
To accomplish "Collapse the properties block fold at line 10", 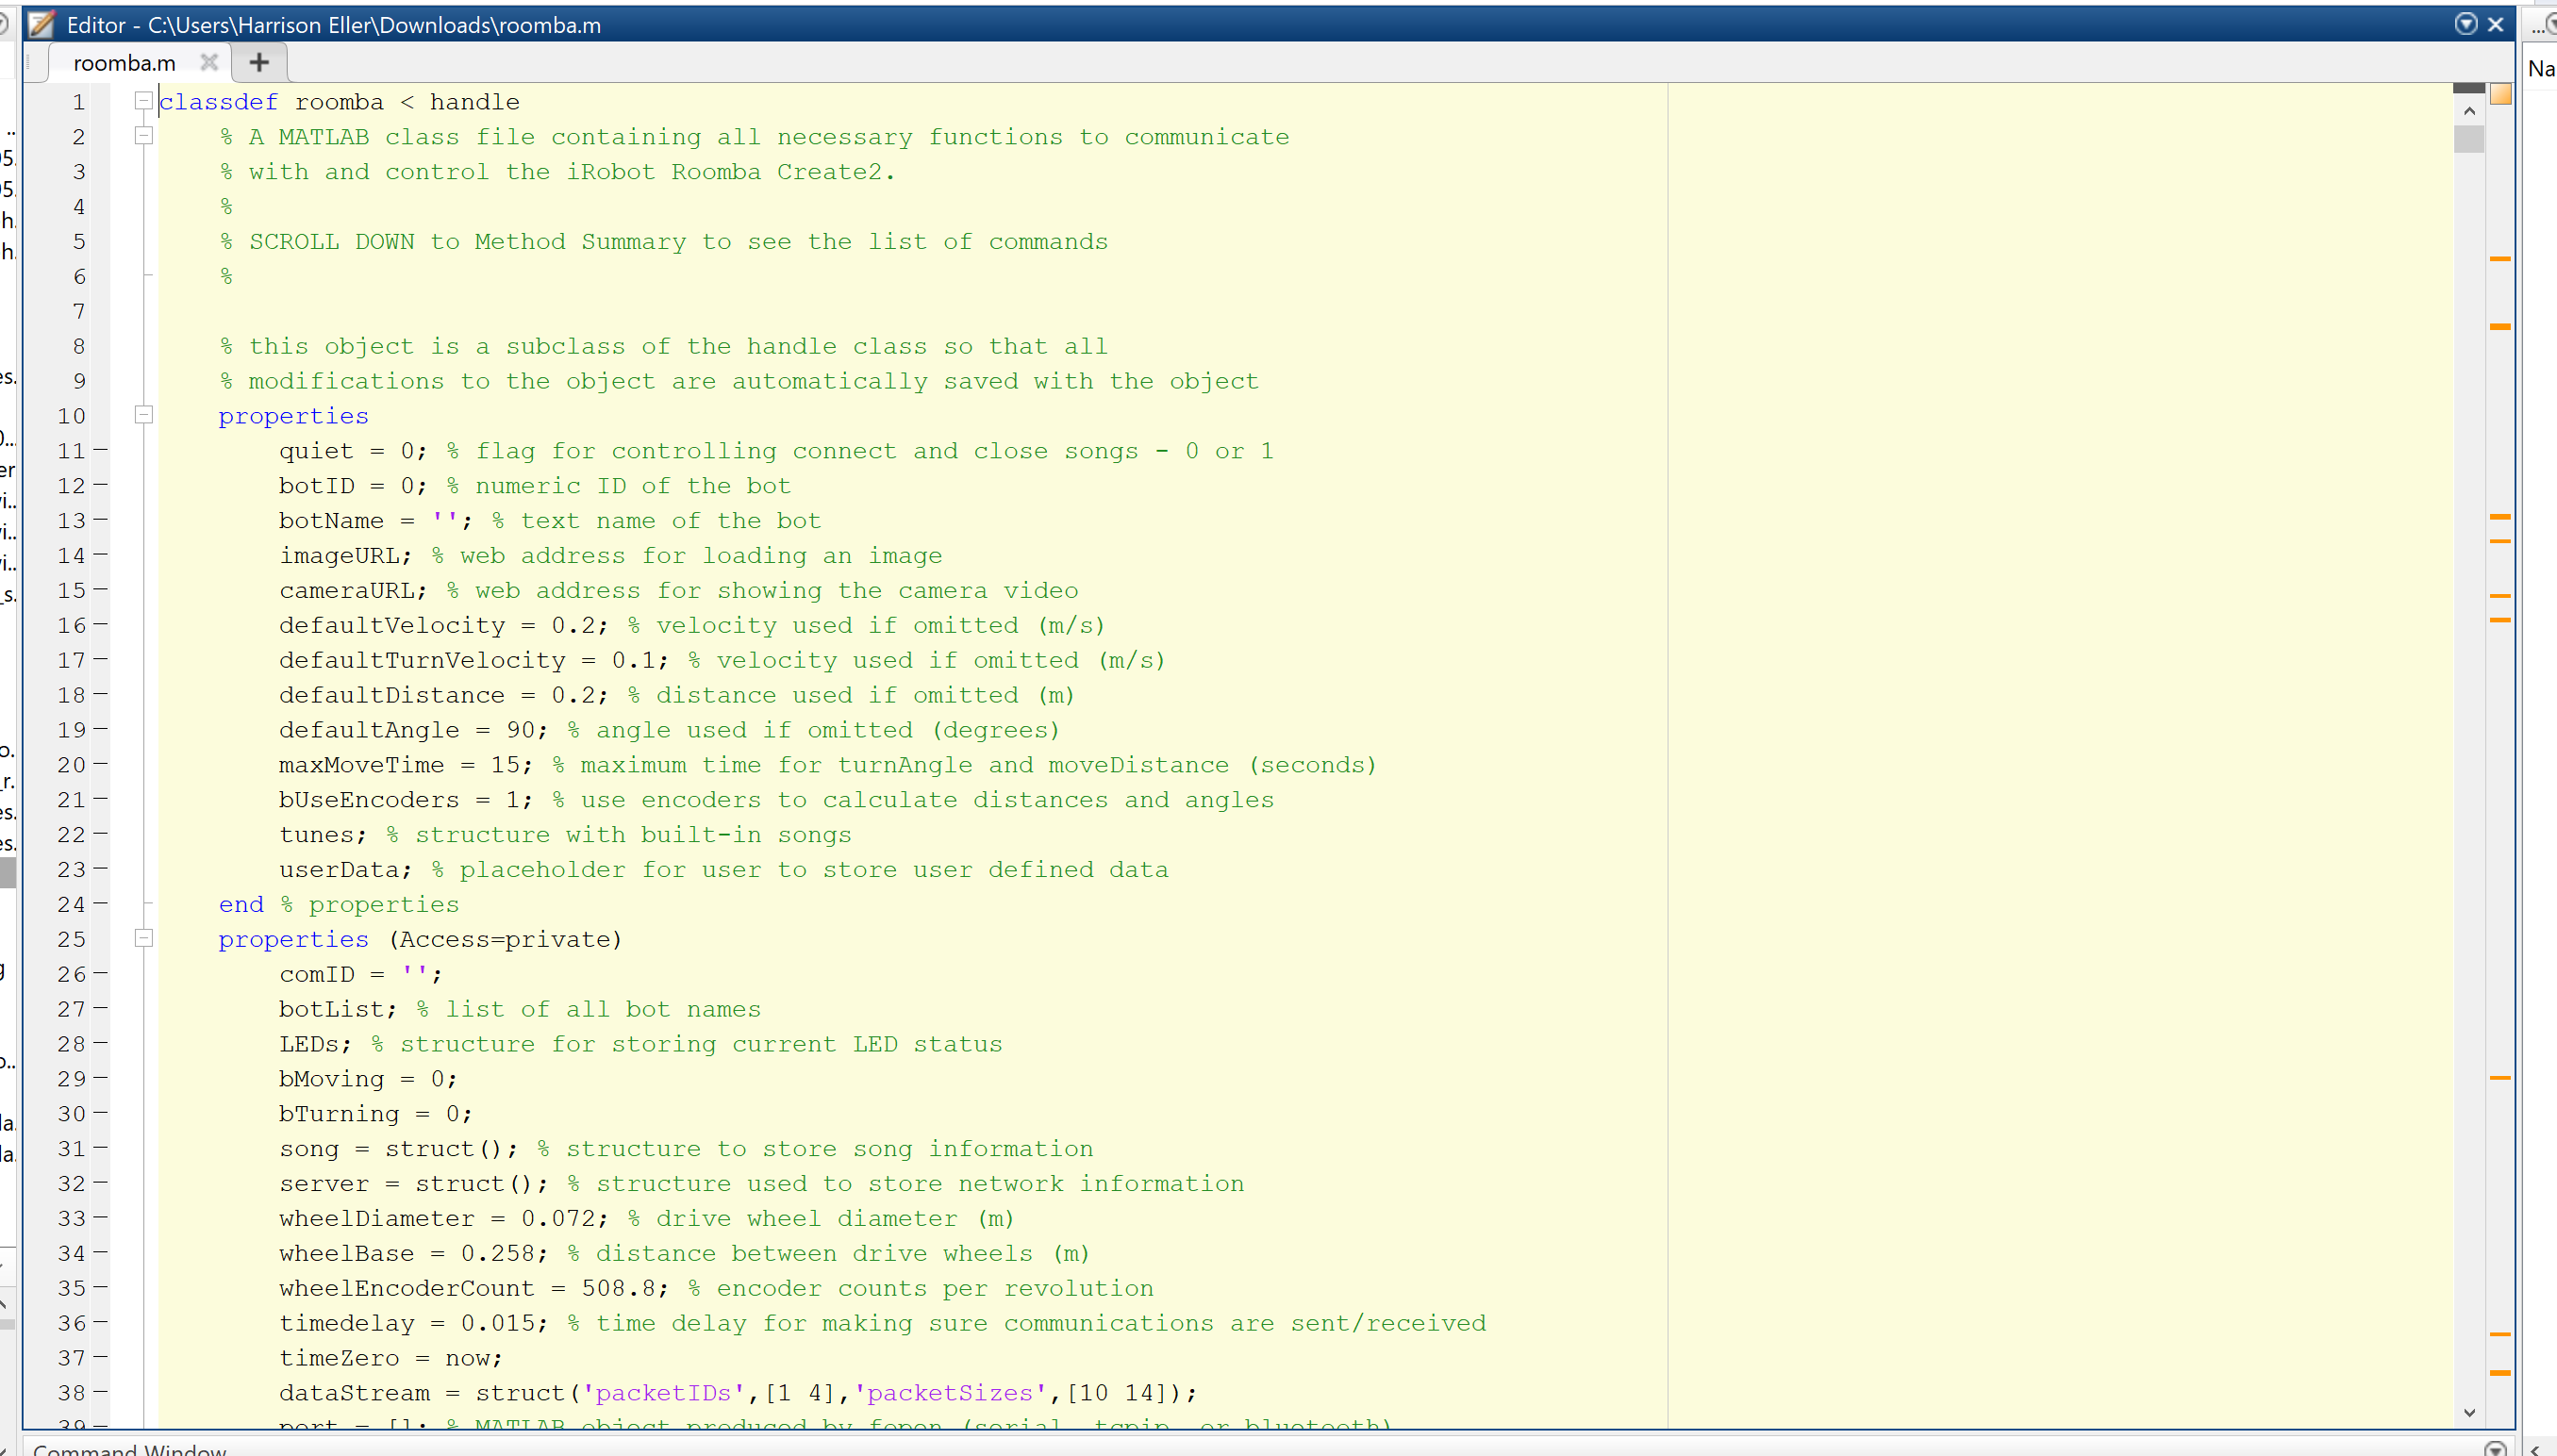I will (x=144, y=415).
